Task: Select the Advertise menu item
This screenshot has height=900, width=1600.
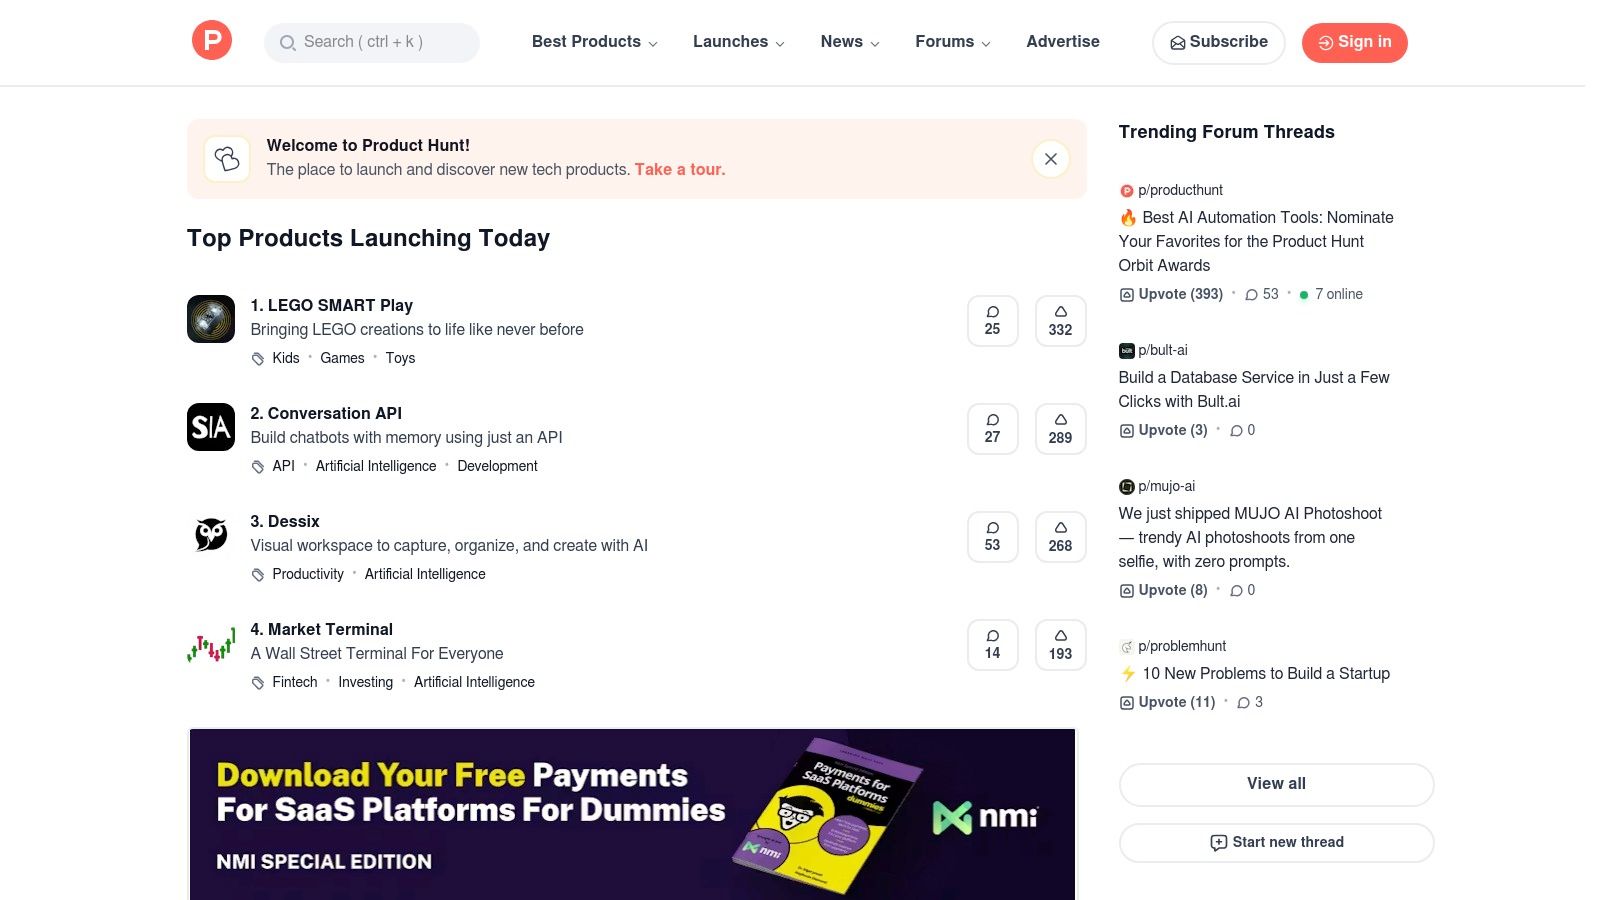Action: point(1062,42)
